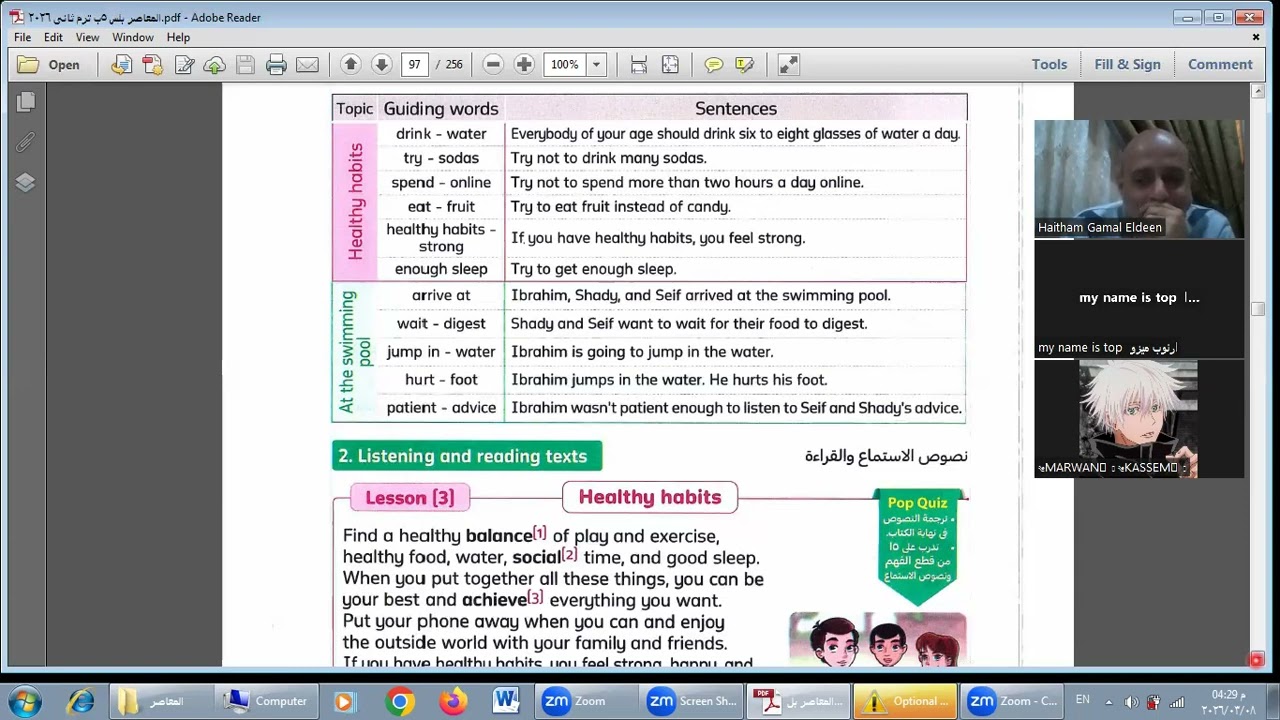This screenshot has width=1280, height=720.
Task: Click the Print file icon
Action: coord(276,65)
